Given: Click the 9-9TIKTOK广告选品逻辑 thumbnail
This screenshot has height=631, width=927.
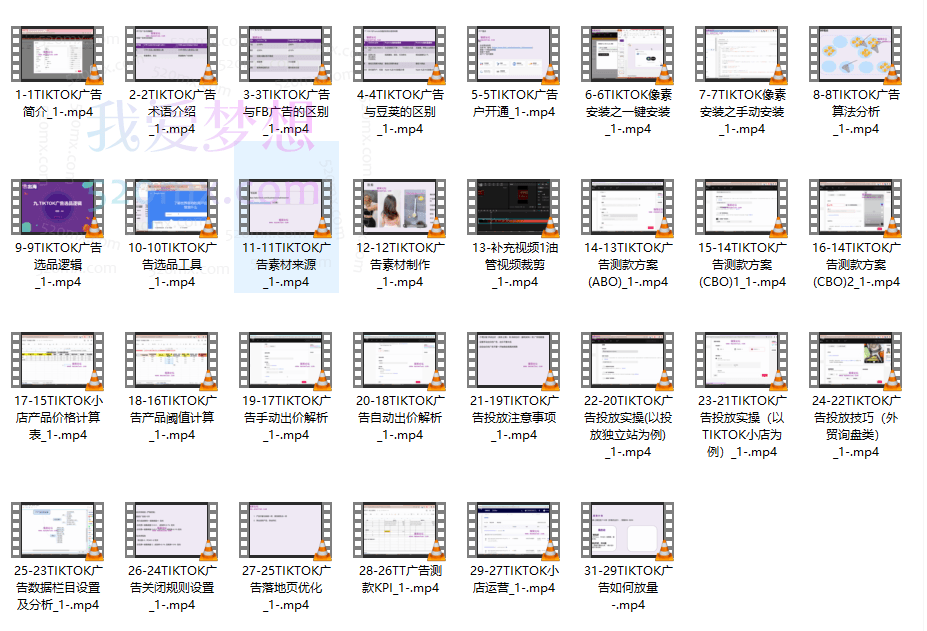Looking at the screenshot, I should click(x=58, y=208).
